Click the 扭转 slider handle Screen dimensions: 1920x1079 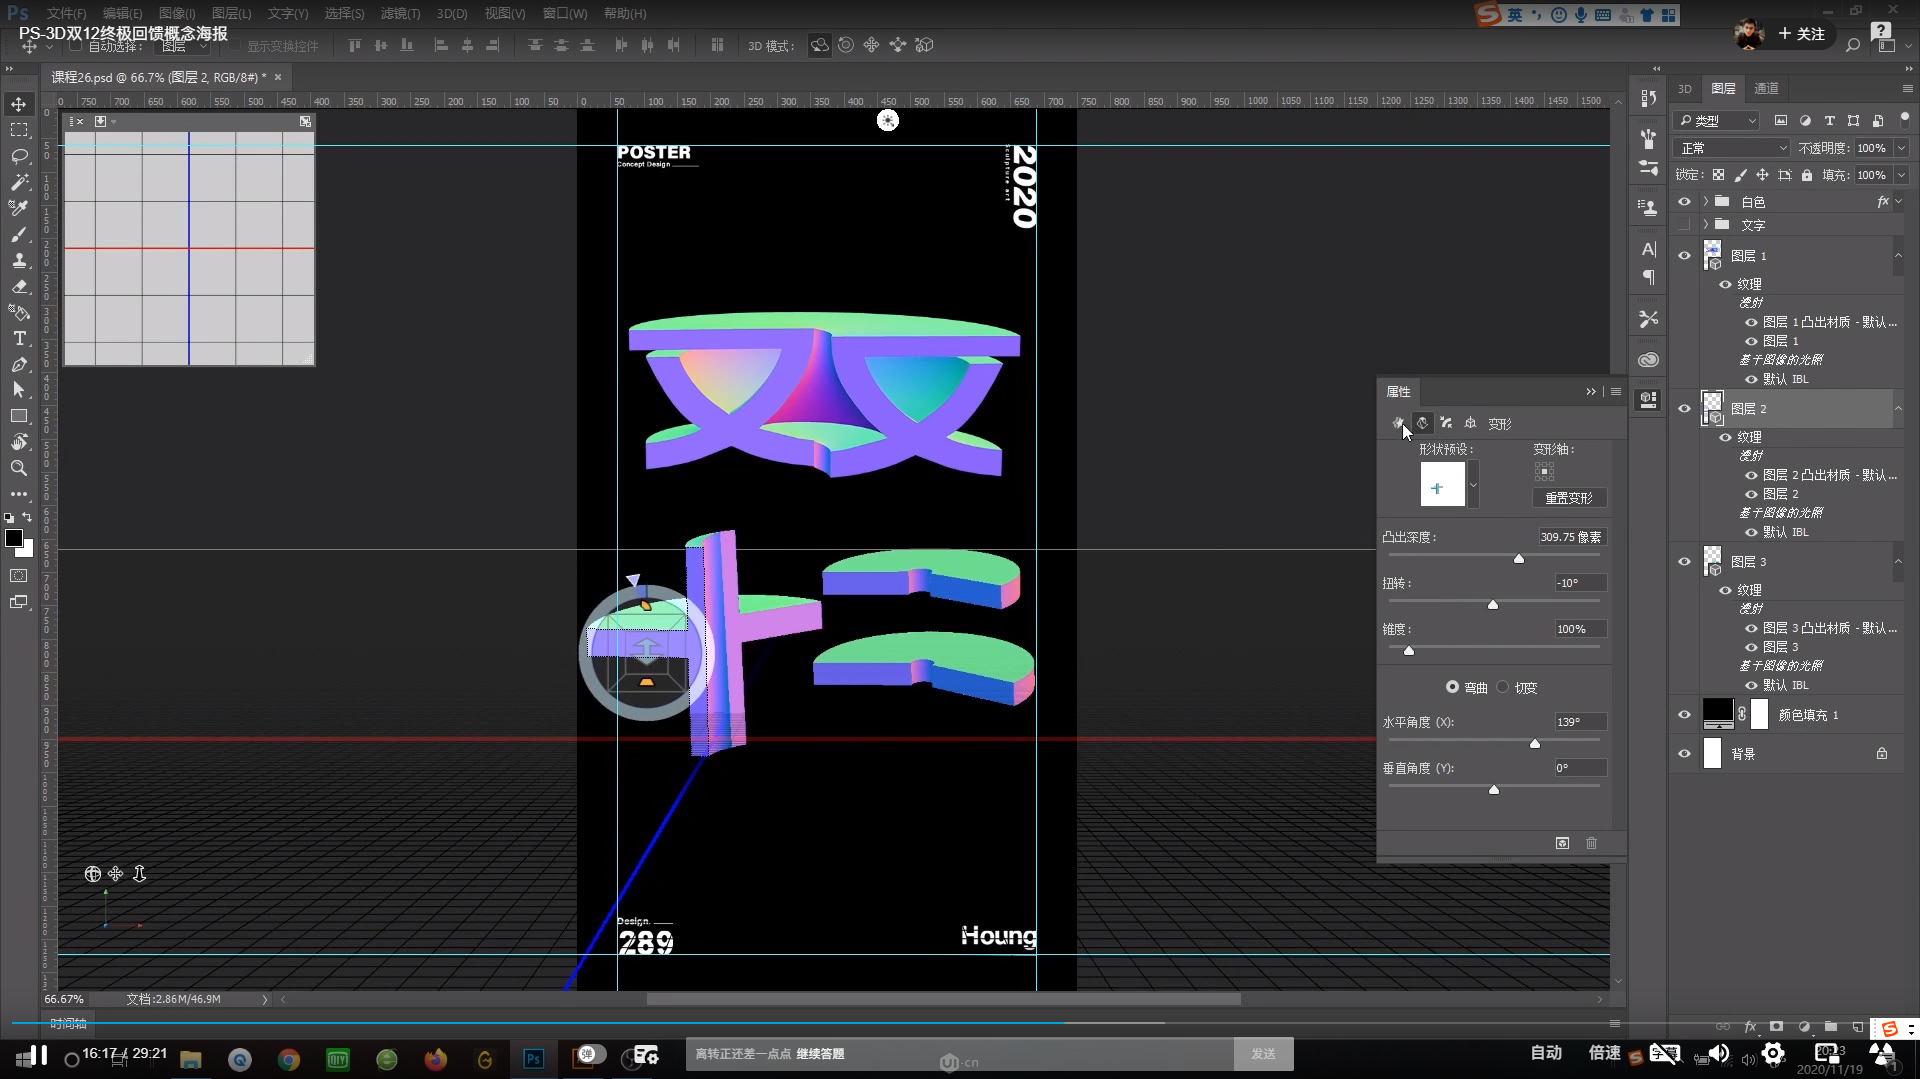point(1493,604)
